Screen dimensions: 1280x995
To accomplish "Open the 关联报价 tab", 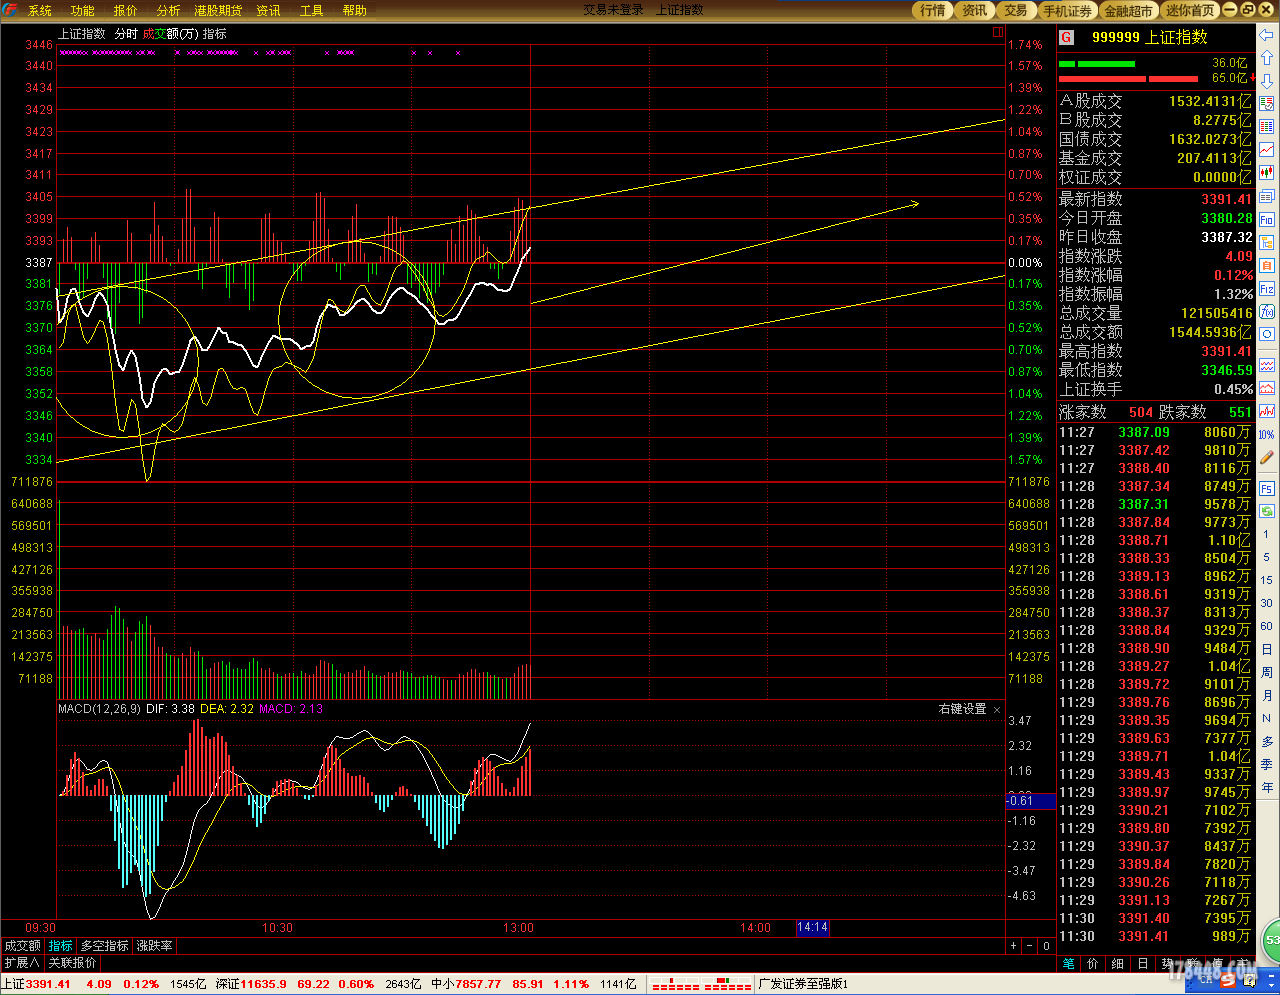I will pyautogui.click(x=73, y=962).
